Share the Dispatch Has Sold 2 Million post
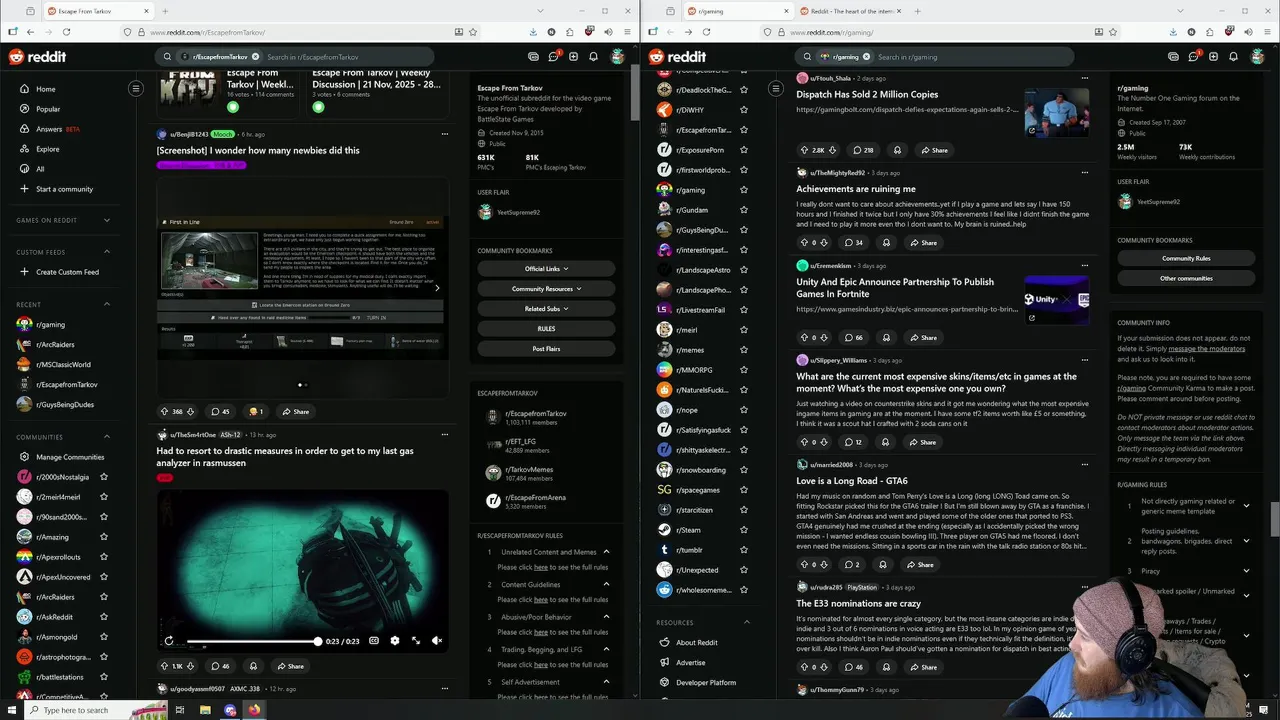 click(934, 150)
